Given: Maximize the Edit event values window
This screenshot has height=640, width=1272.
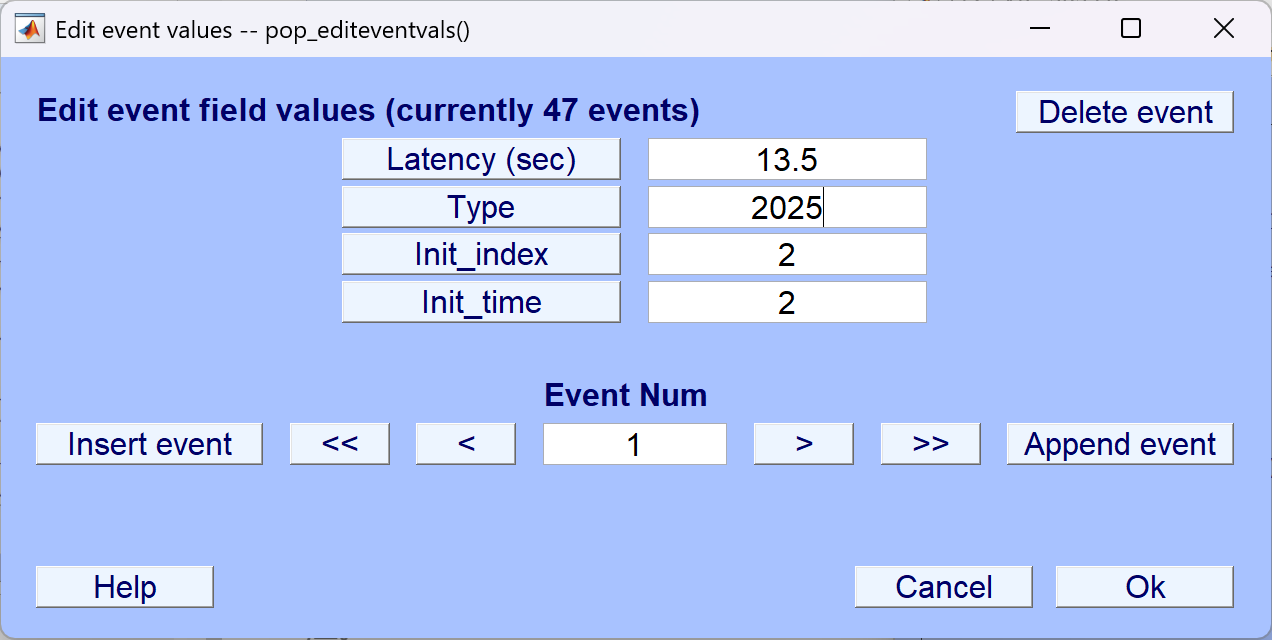Looking at the screenshot, I should (x=1131, y=29).
